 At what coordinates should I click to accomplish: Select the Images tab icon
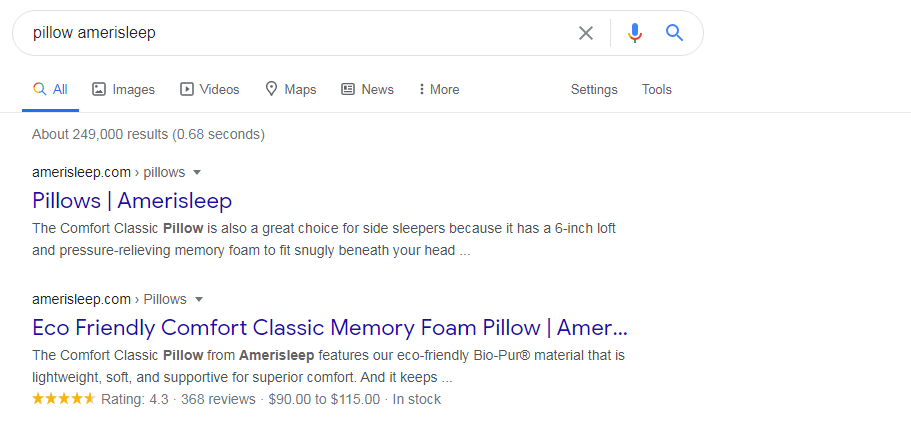click(99, 89)
